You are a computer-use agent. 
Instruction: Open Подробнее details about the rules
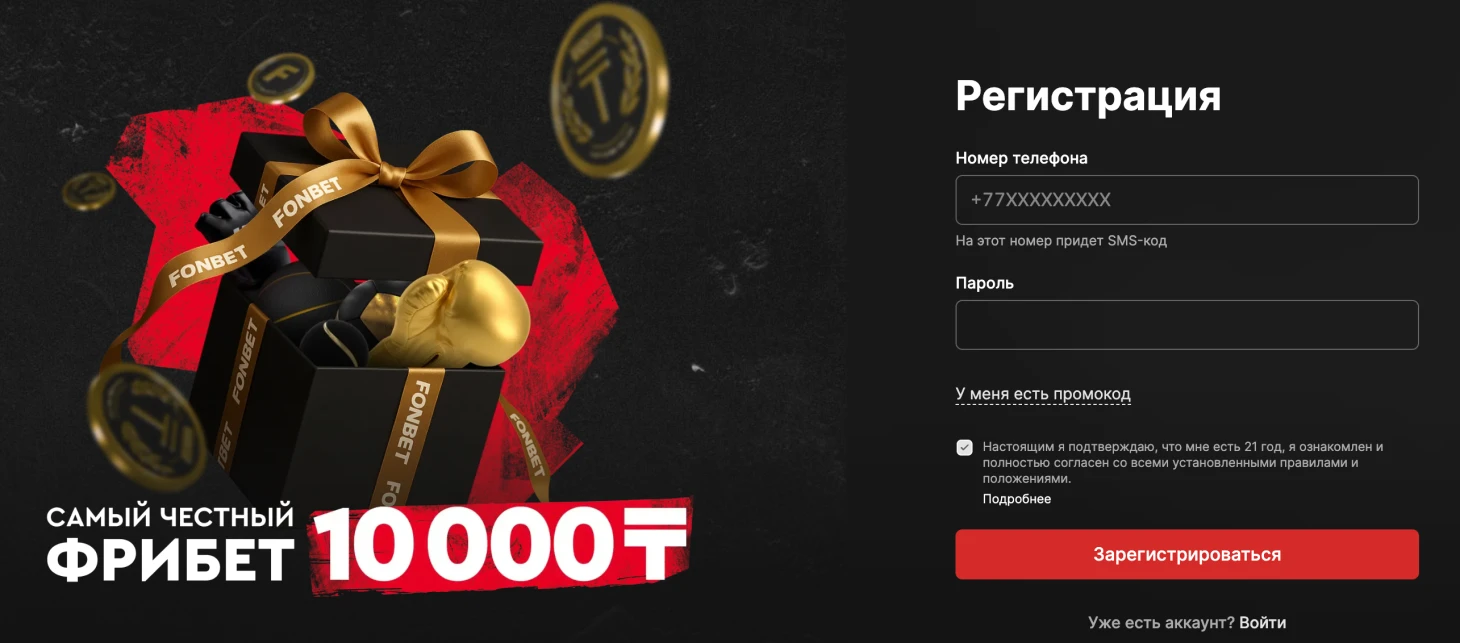click(1017, 499)
